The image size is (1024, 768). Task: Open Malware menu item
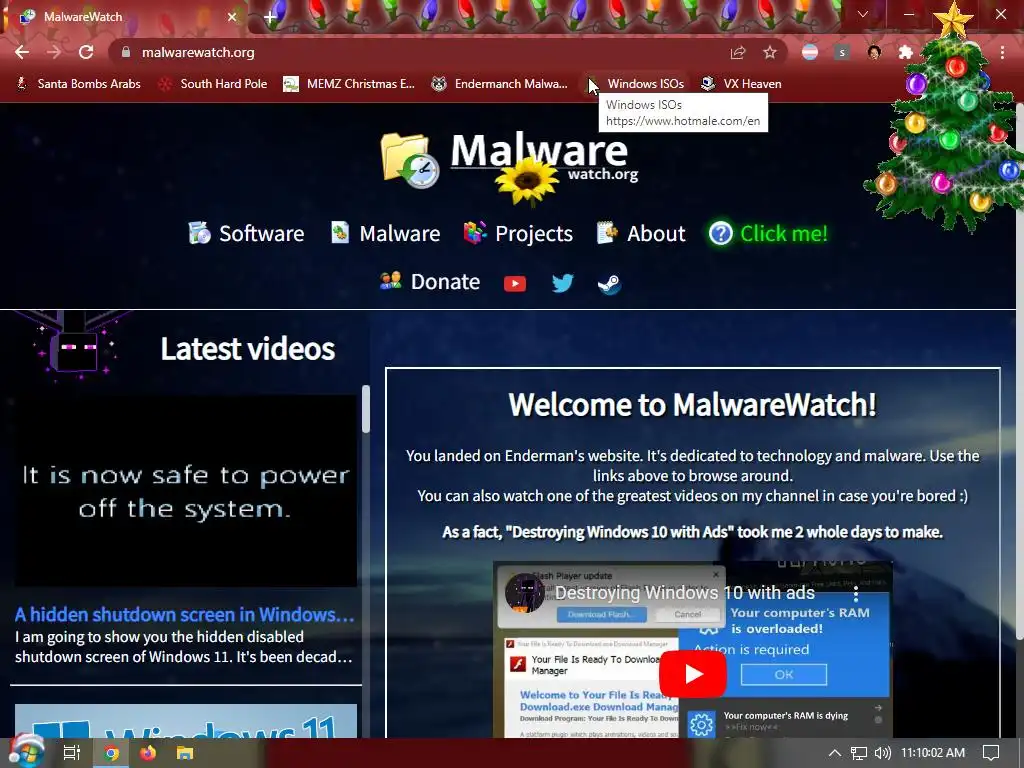click(385, 233)
